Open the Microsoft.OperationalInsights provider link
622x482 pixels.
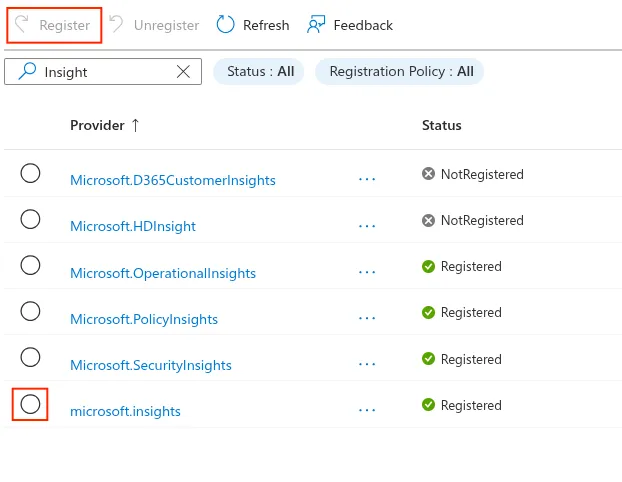[x=163, y=273]
